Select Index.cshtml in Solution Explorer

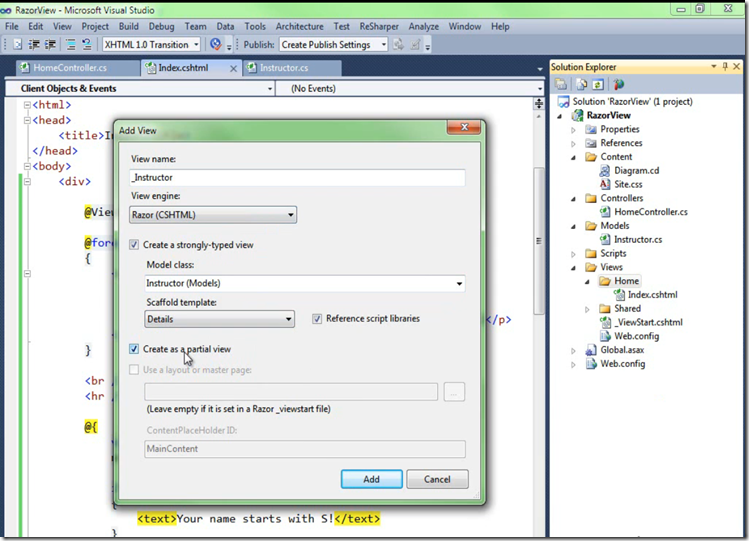653,295
